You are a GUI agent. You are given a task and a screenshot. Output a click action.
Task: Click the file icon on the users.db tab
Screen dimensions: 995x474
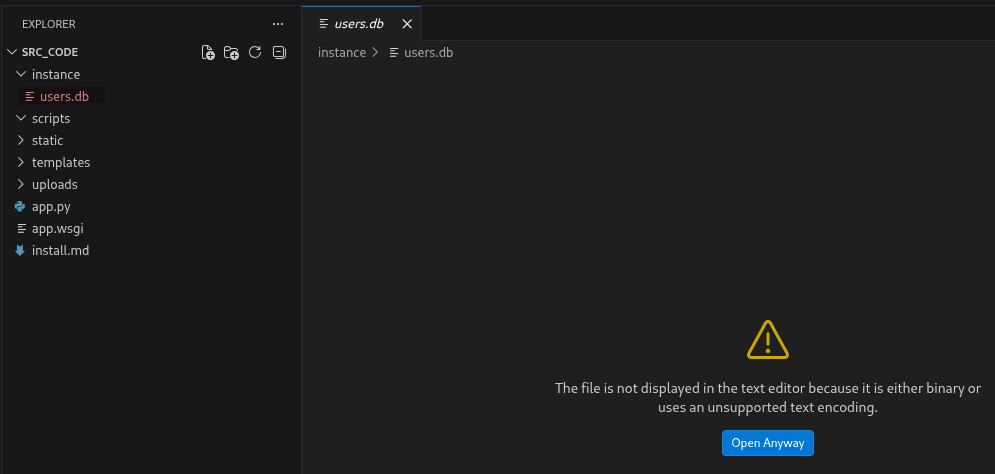tap(324, 23)
